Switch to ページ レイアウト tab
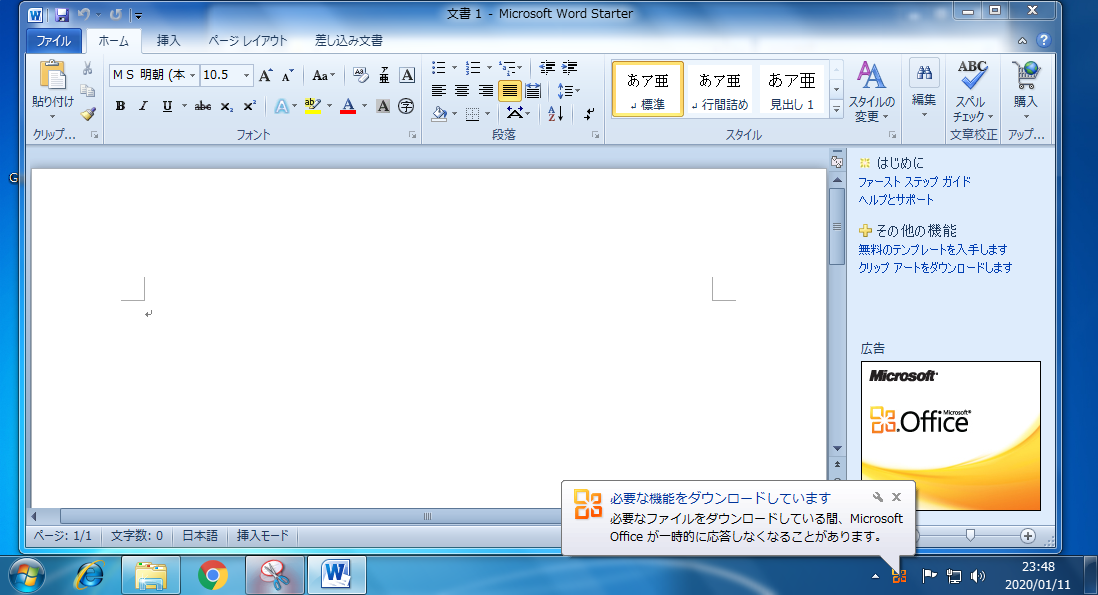The image size is (1098, 595). tap(248, 41)
